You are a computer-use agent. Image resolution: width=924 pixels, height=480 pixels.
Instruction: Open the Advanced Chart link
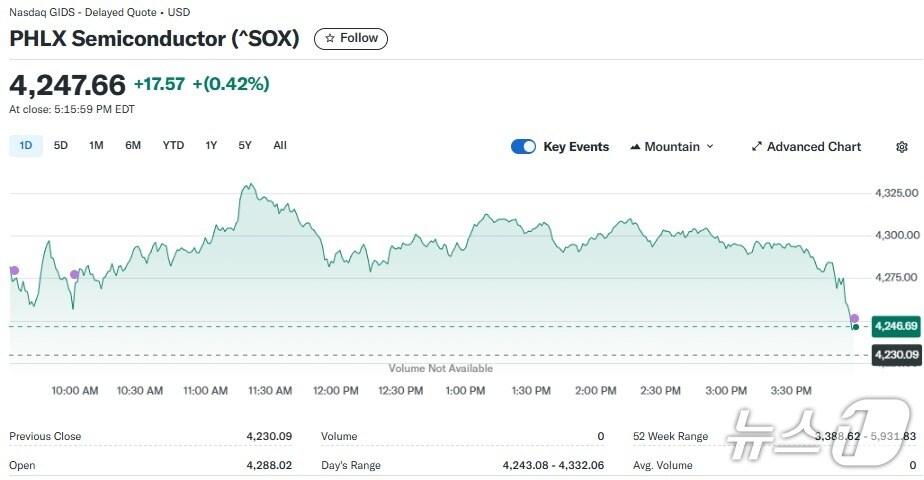click(813, 147)
